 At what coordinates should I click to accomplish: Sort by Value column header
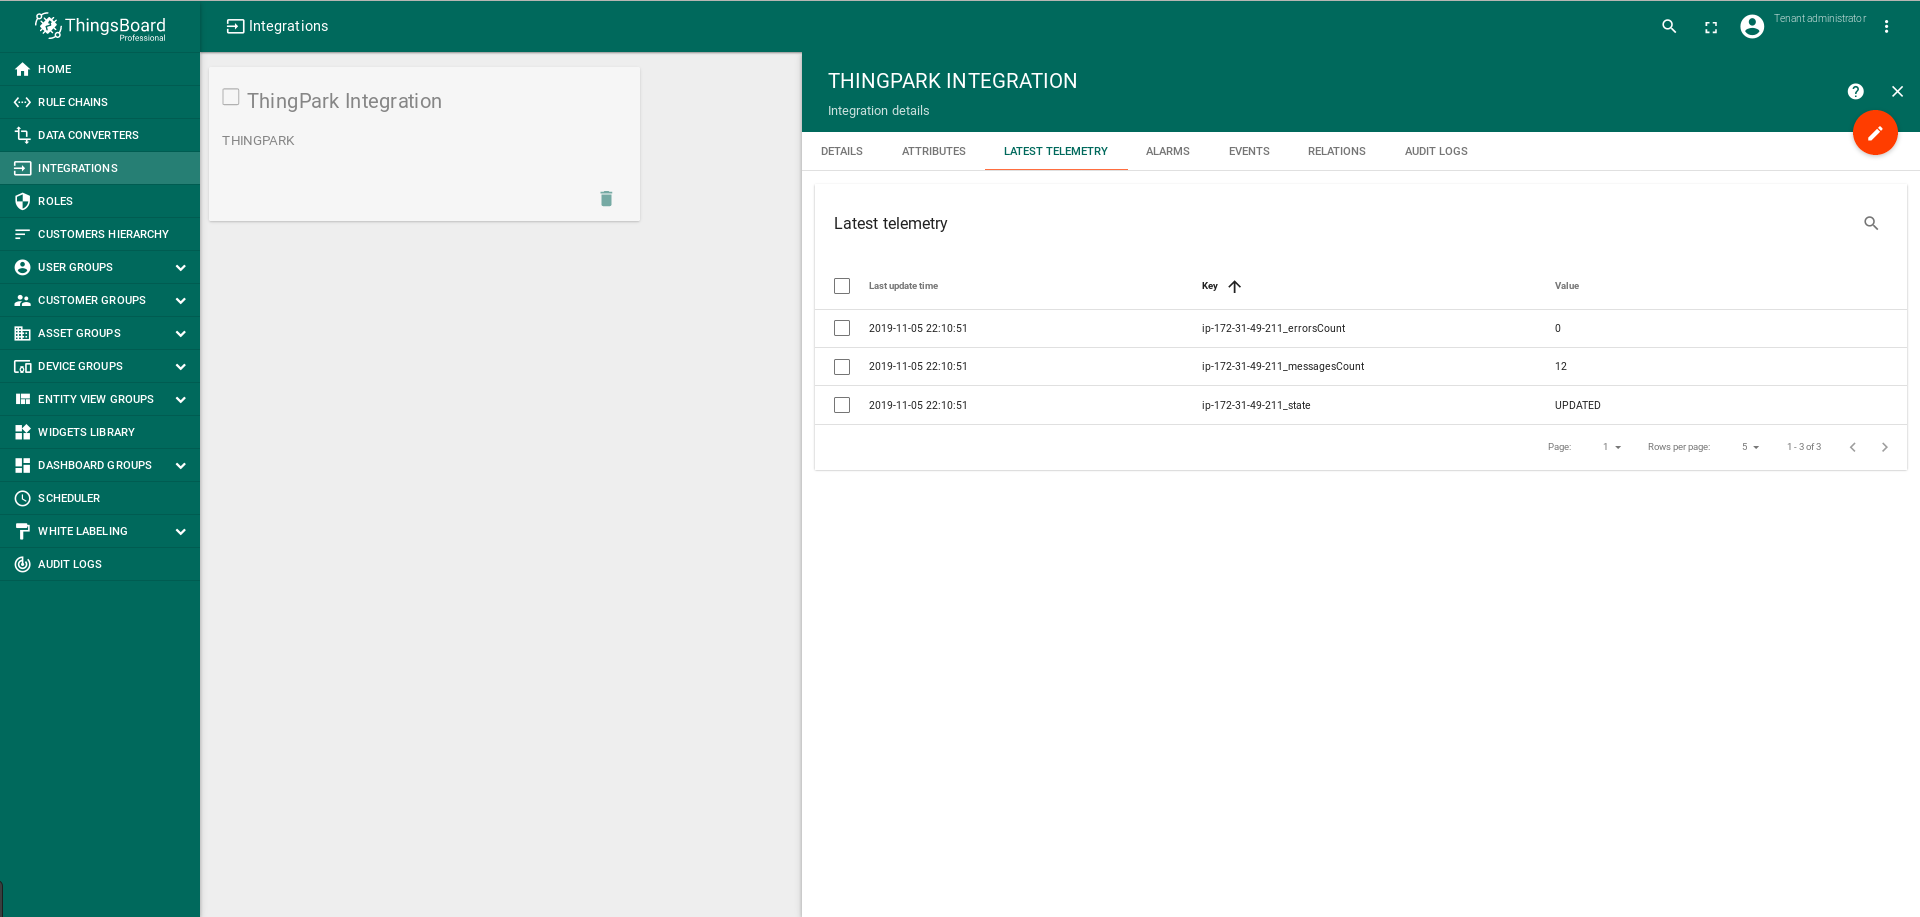(x=1567, y=286)
